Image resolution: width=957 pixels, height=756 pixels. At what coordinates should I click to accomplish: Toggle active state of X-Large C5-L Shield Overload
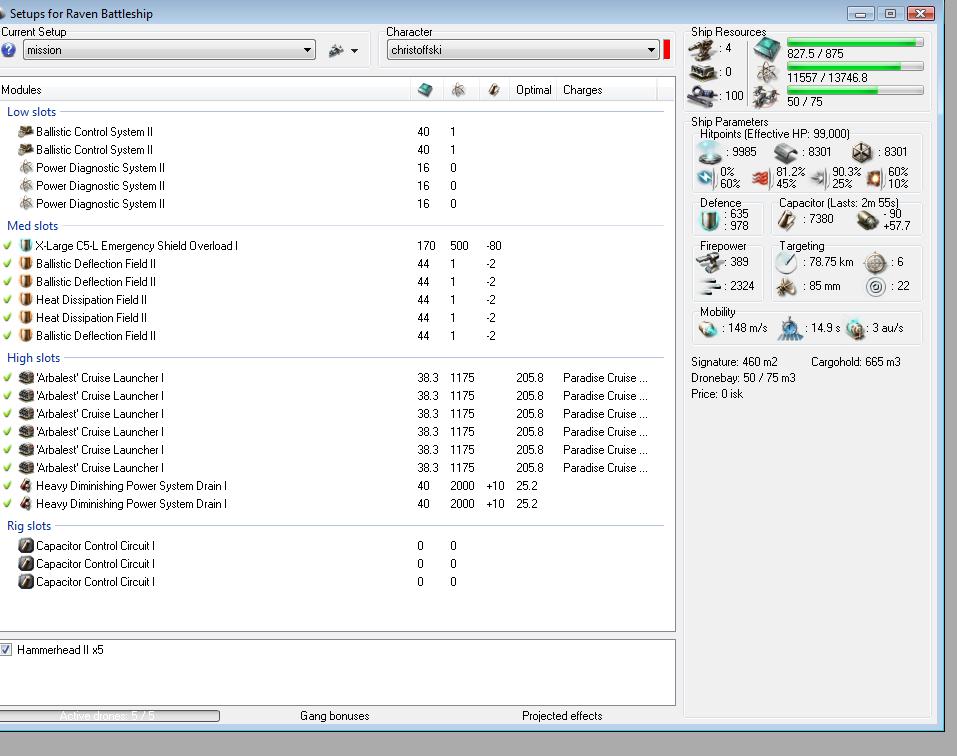[8, 246]
